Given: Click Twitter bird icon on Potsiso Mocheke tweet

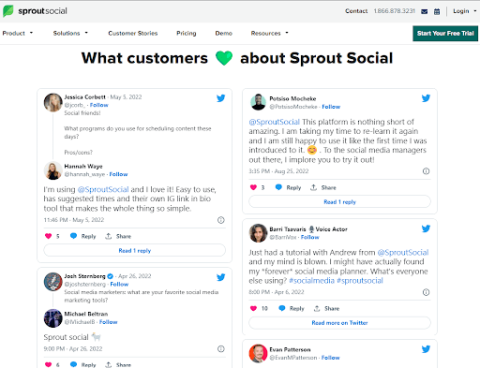Looking at the screenshot, I should pos(426,98).
